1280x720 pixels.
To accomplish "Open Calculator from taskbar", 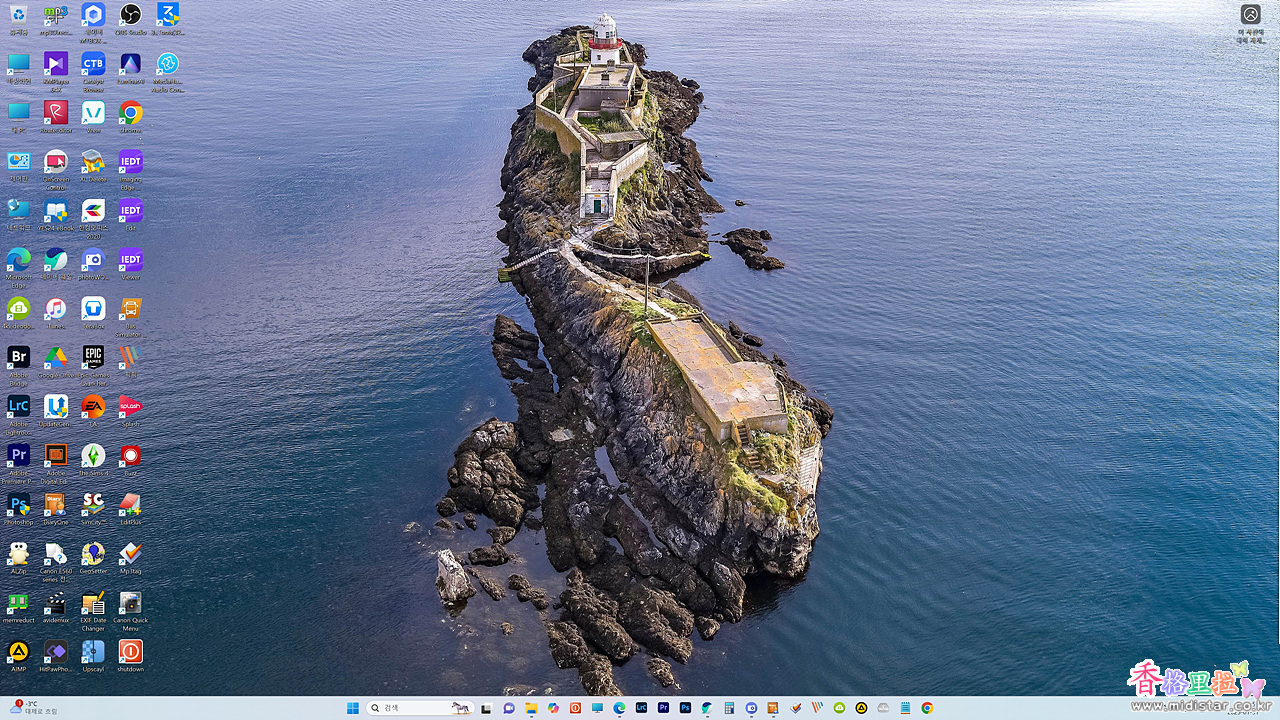I will click(729, 708).
